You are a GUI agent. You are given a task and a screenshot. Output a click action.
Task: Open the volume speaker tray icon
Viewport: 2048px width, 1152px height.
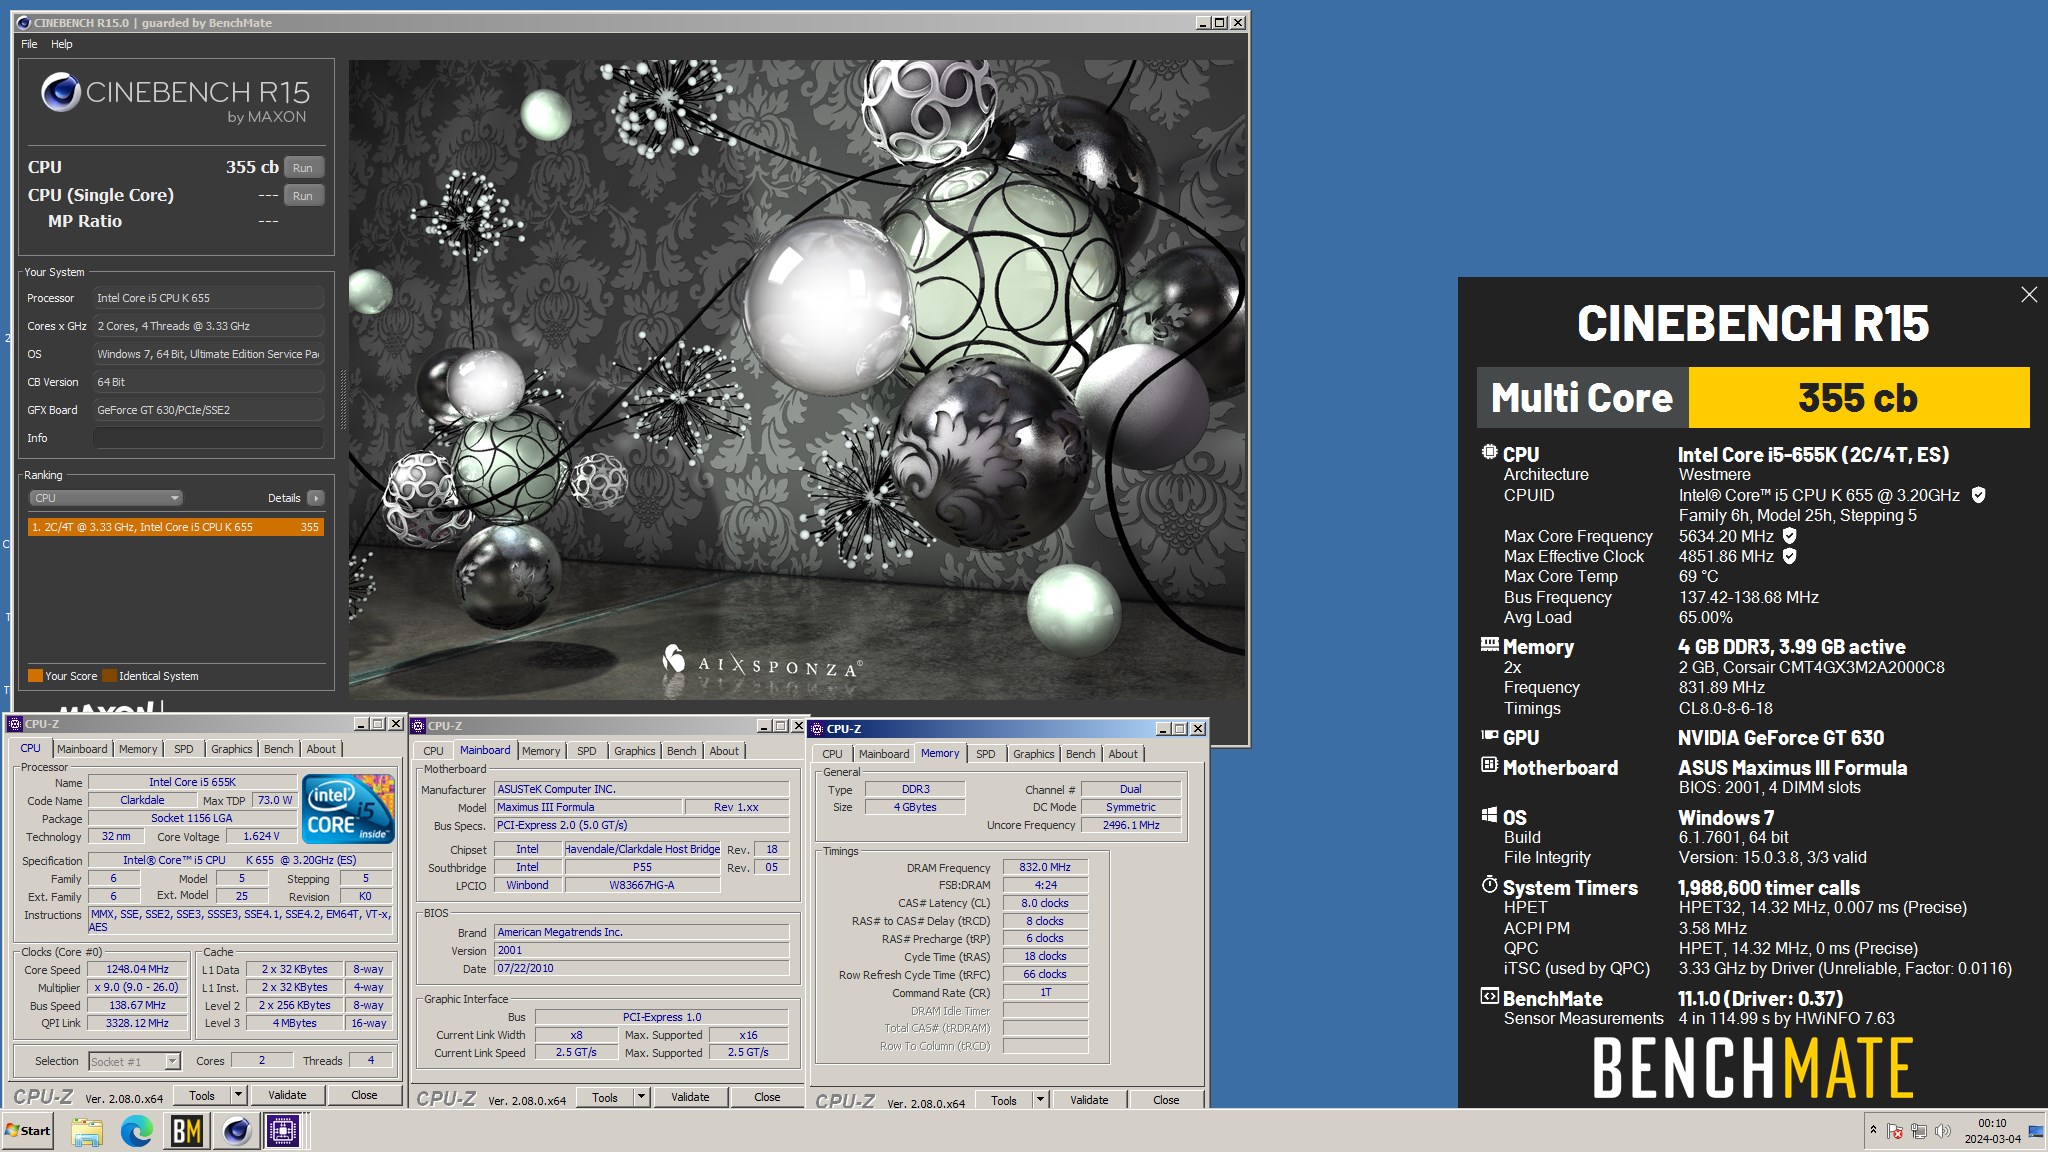coord(1942,1131)
